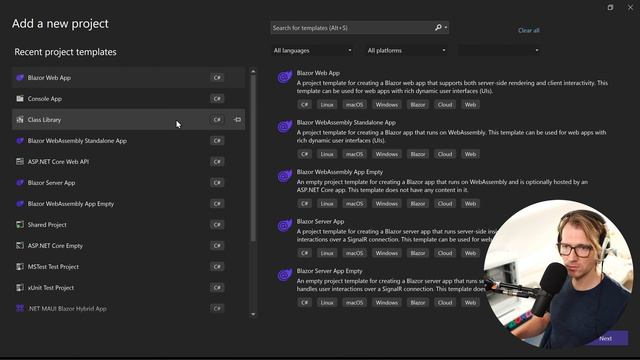Viewport: 640px width, 360px height.
Task: Select ASP.NET Core Empty template row
Action: point(128,245)
